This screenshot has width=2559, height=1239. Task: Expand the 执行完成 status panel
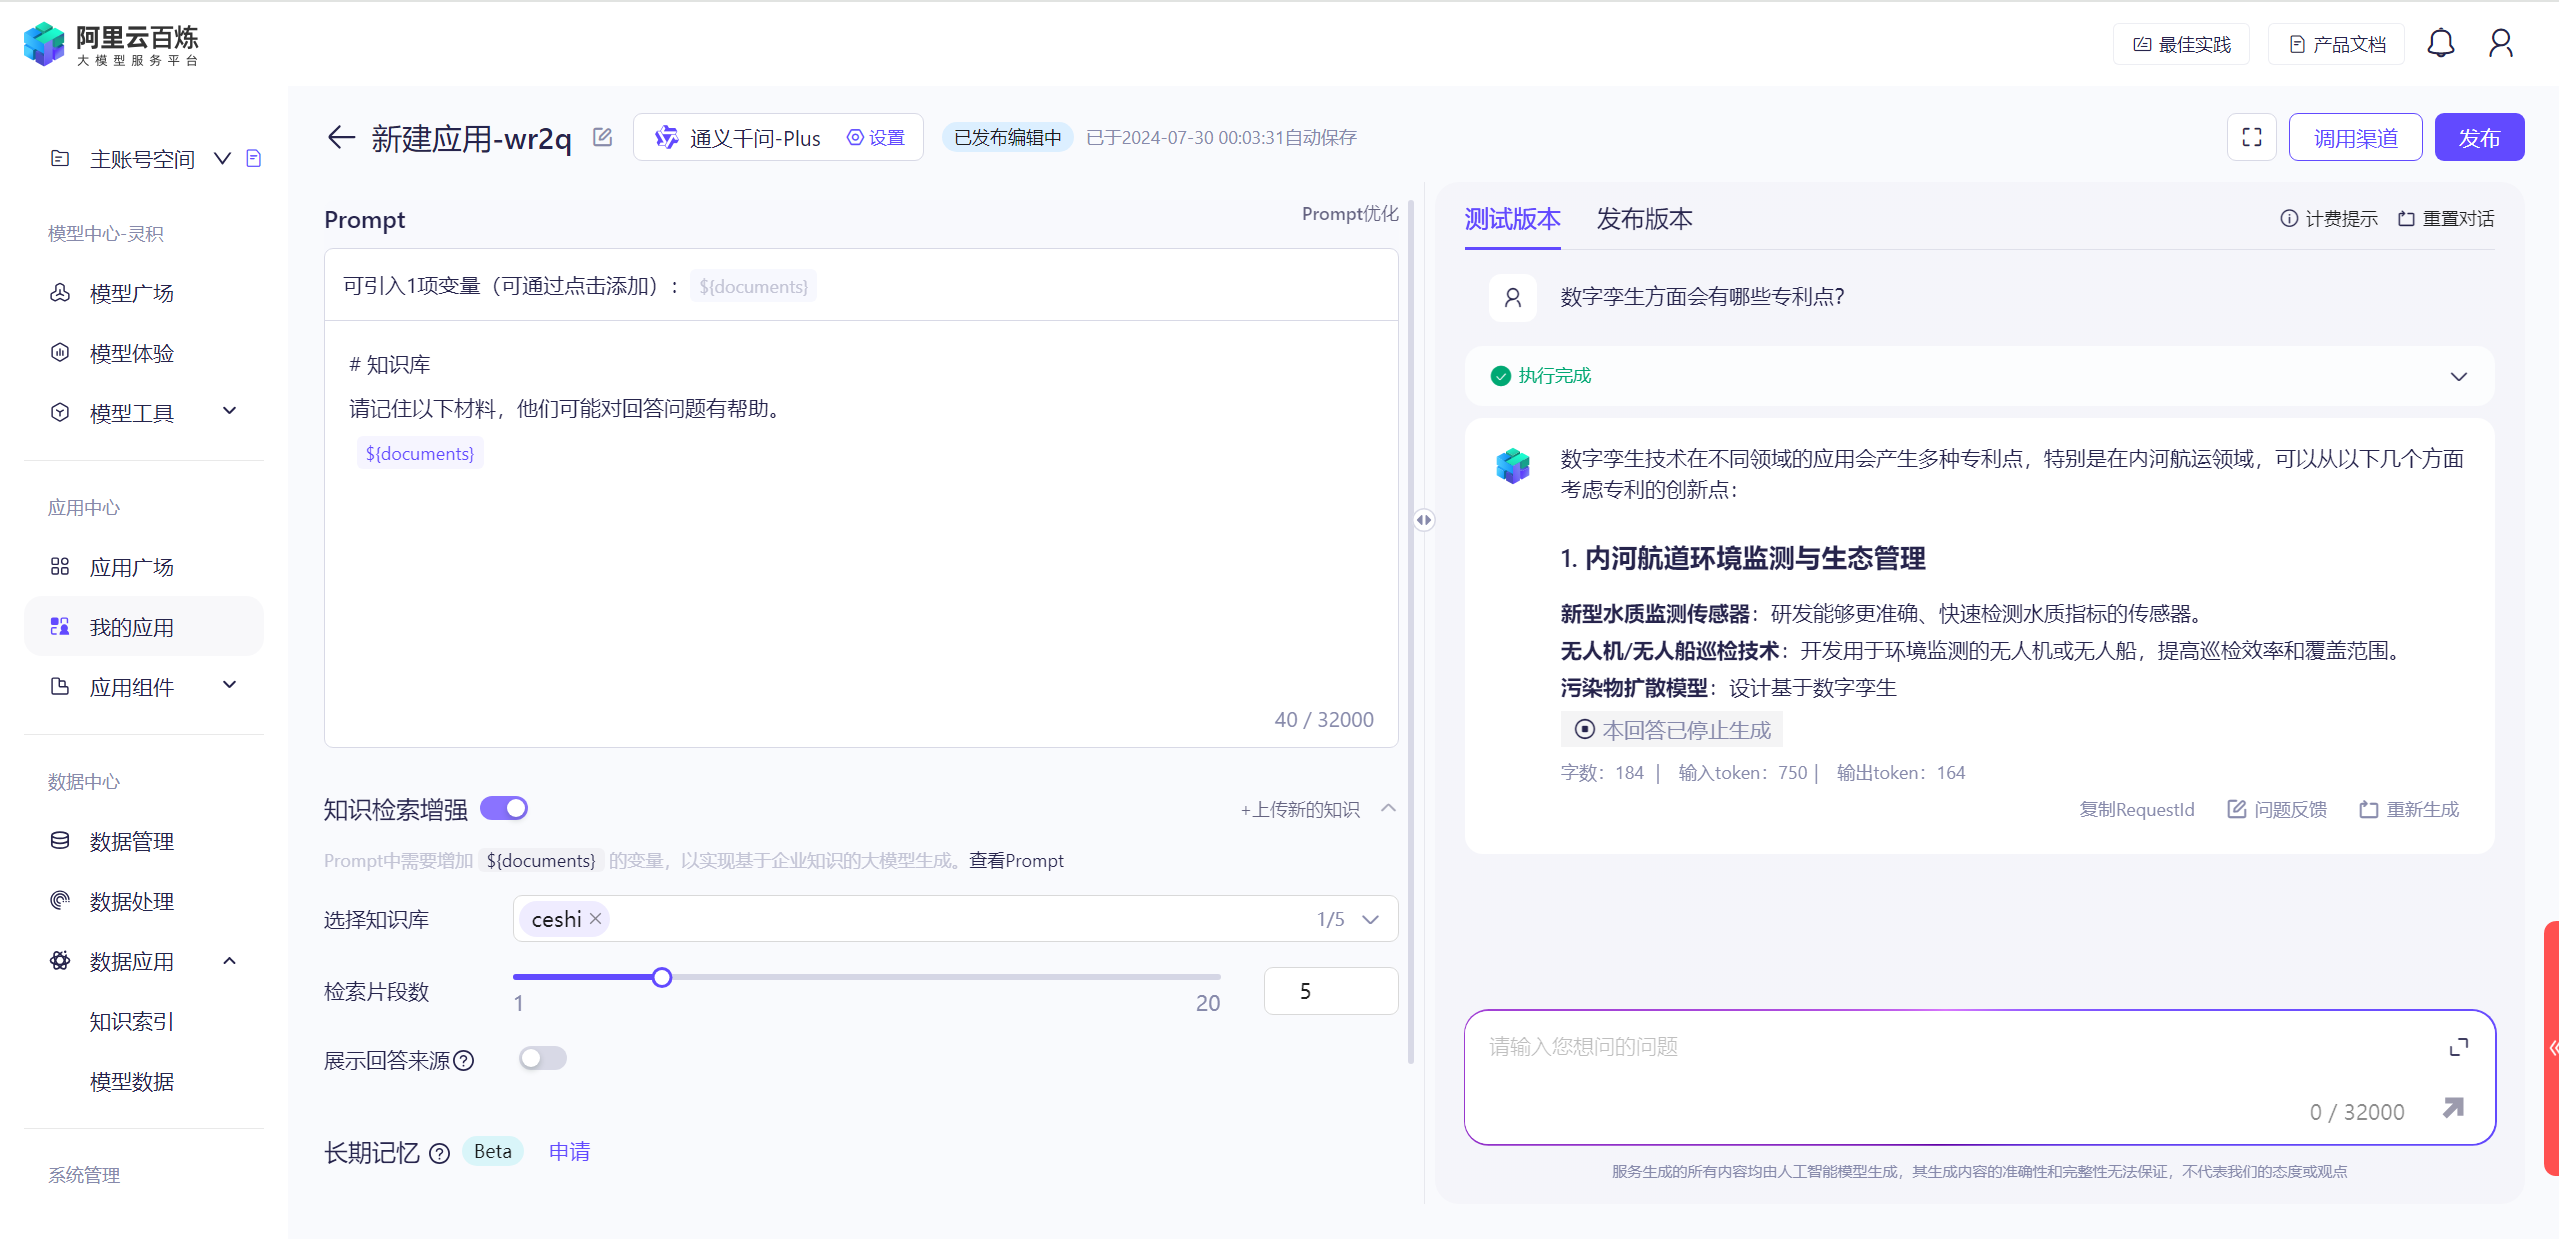tap(2458, 377)
